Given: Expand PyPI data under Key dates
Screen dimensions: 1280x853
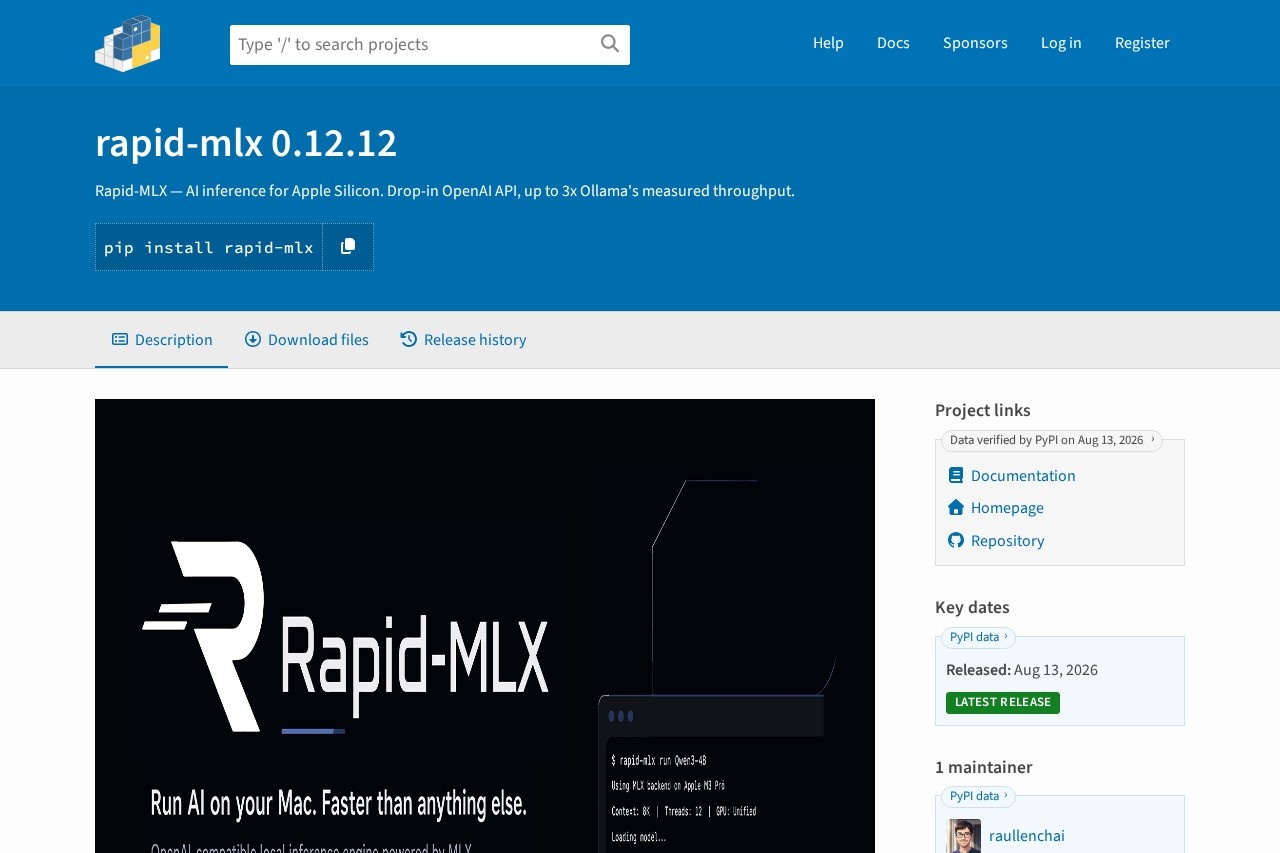Looking at the screenshot, I should pos(978,637).
